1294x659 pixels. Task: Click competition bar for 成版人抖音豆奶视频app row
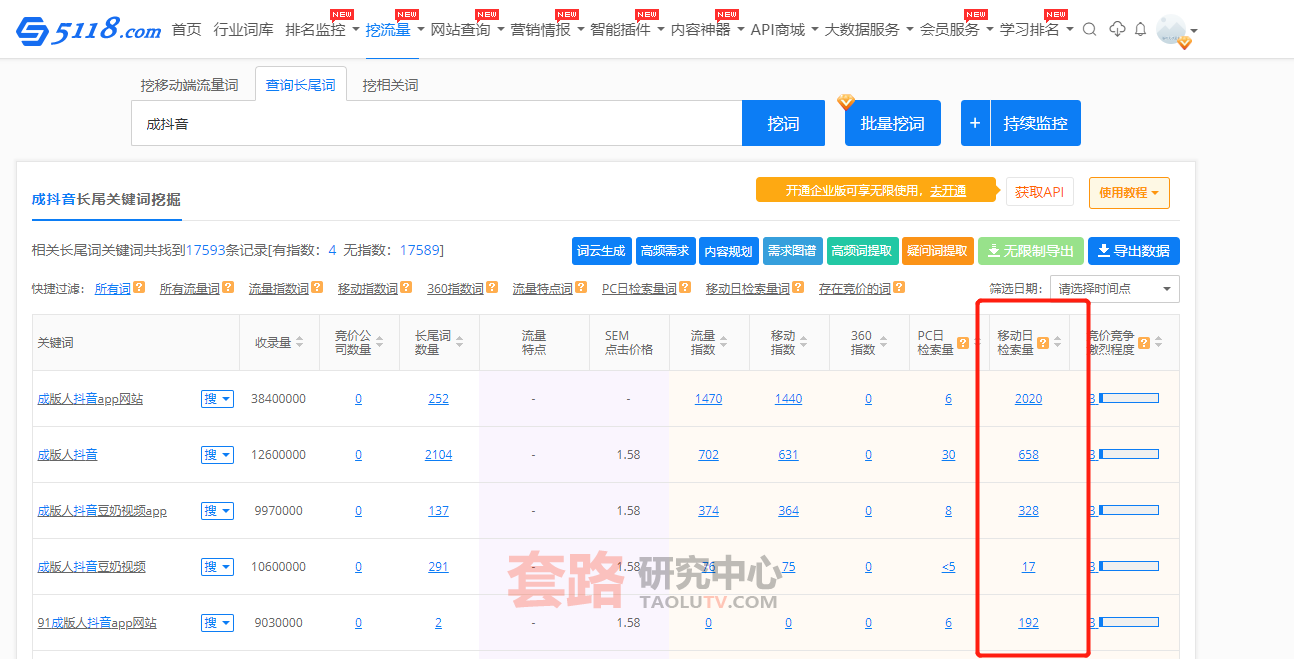coord(1128,511)
